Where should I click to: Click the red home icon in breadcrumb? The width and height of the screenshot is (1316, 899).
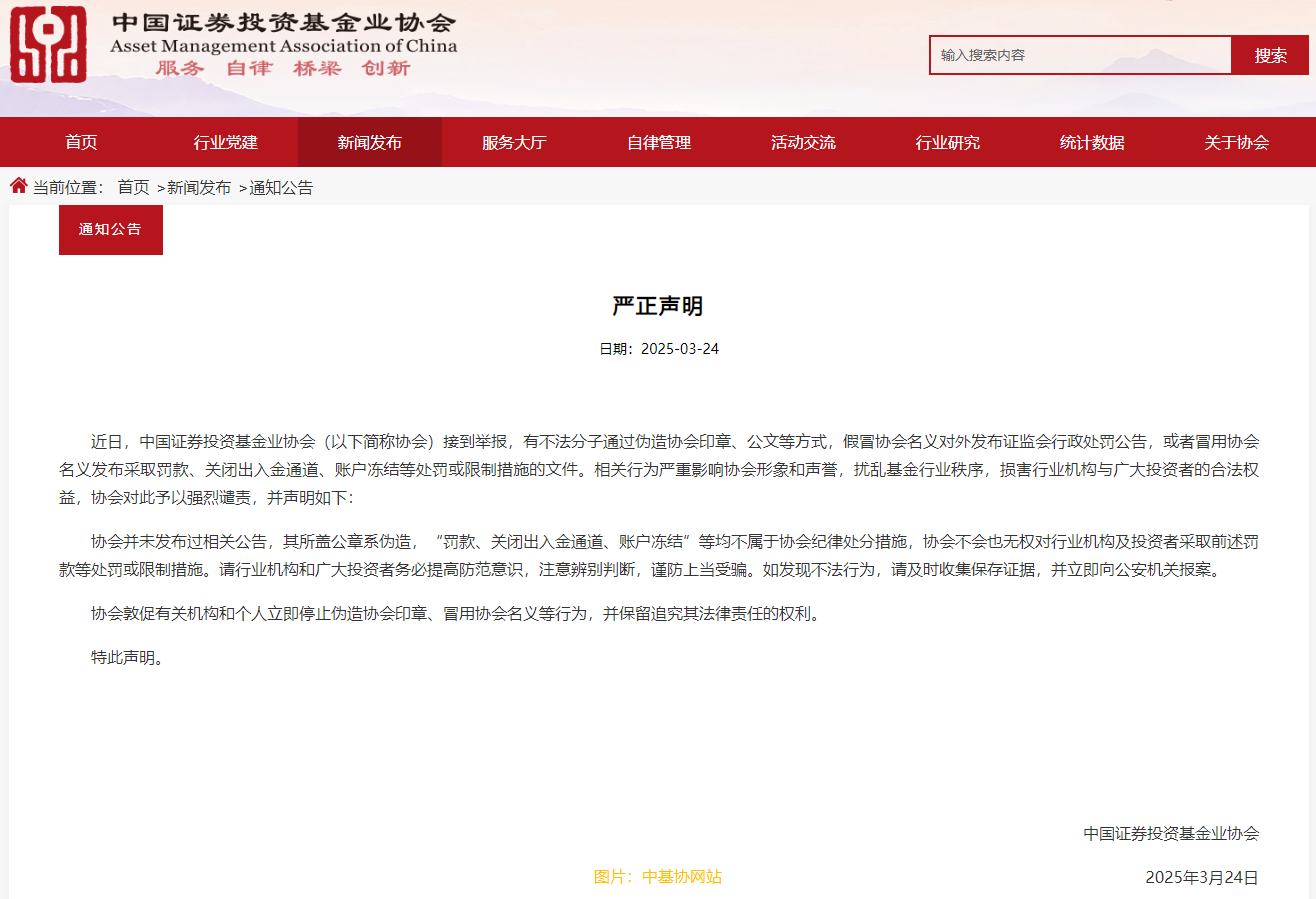tap(19, 186)
